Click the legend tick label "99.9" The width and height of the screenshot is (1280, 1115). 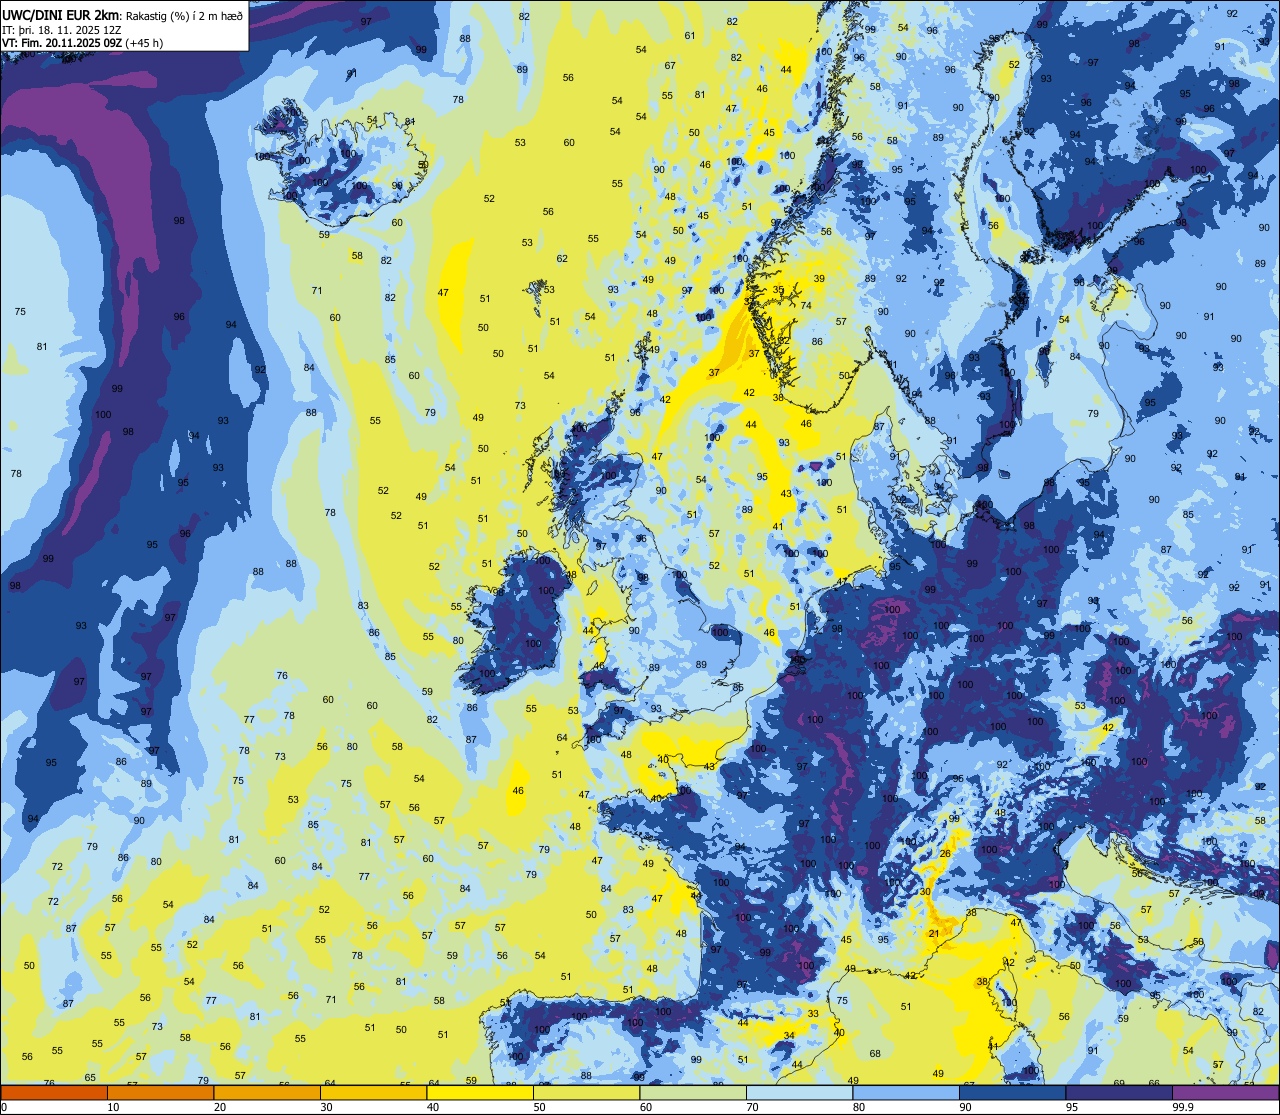(1183, 1107)
